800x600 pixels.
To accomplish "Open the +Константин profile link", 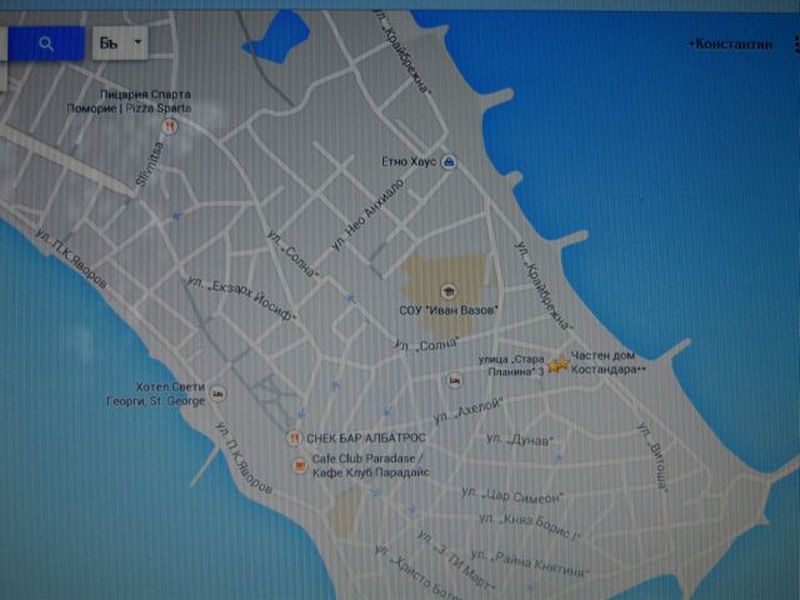I will coord(730,44).
